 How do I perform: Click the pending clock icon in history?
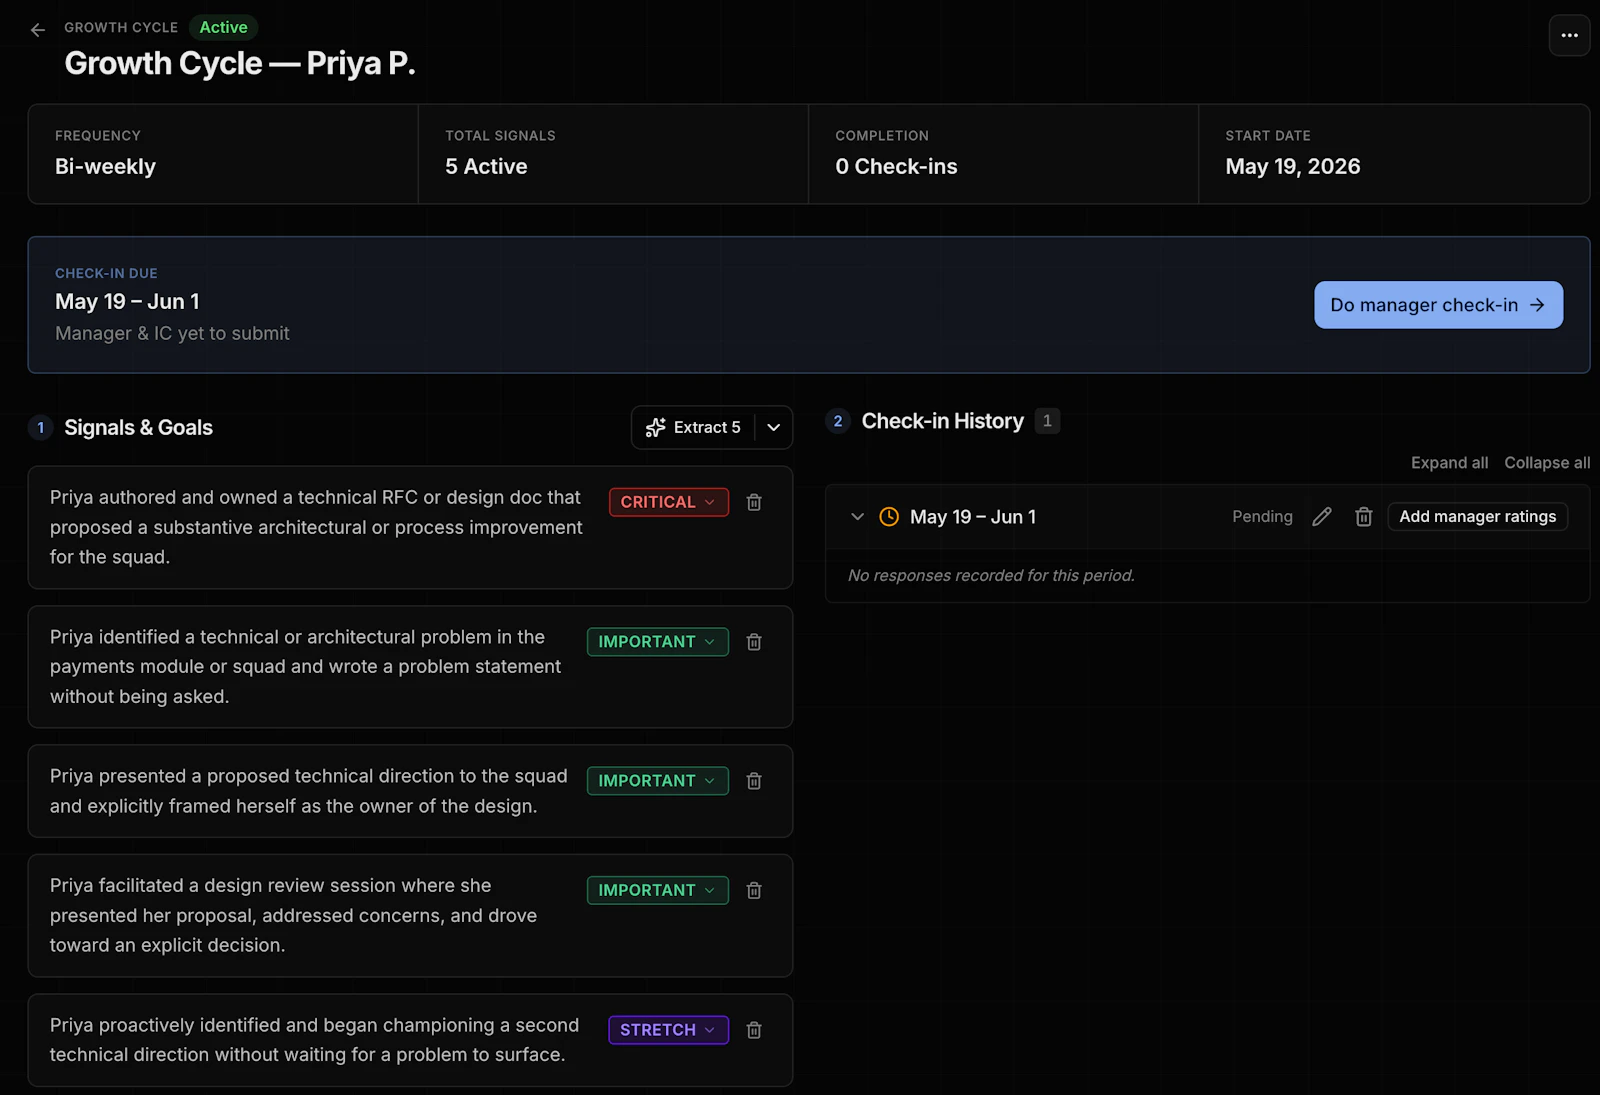889,517
